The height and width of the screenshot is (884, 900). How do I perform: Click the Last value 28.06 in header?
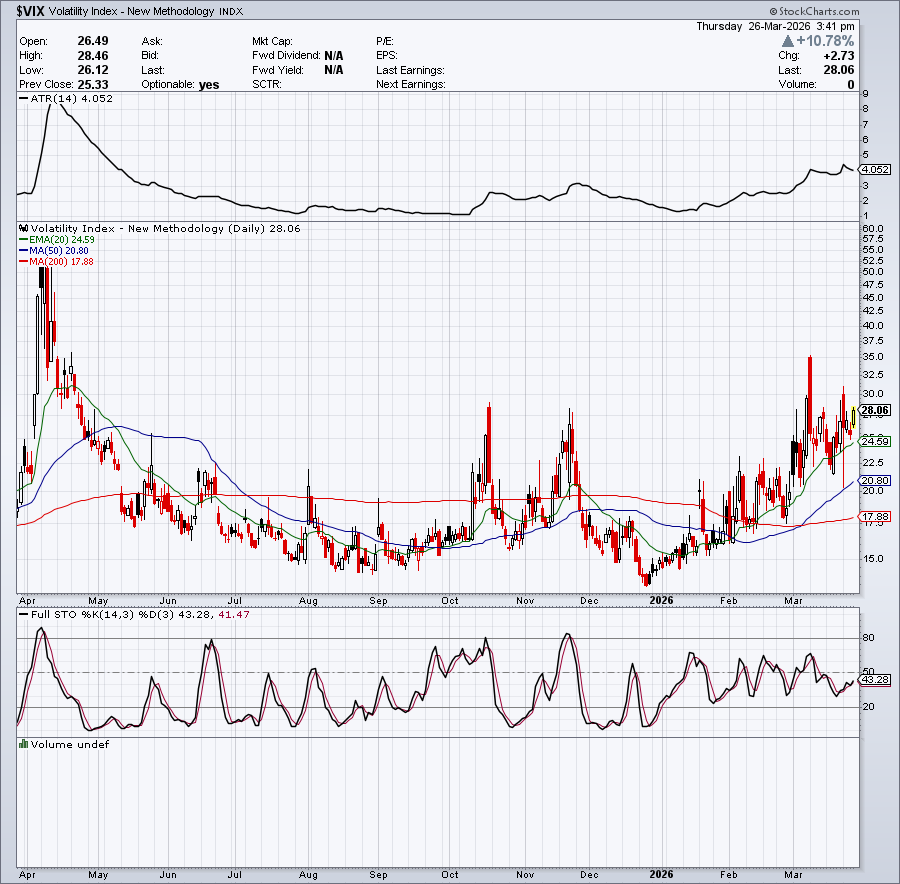tap(839, 70)
